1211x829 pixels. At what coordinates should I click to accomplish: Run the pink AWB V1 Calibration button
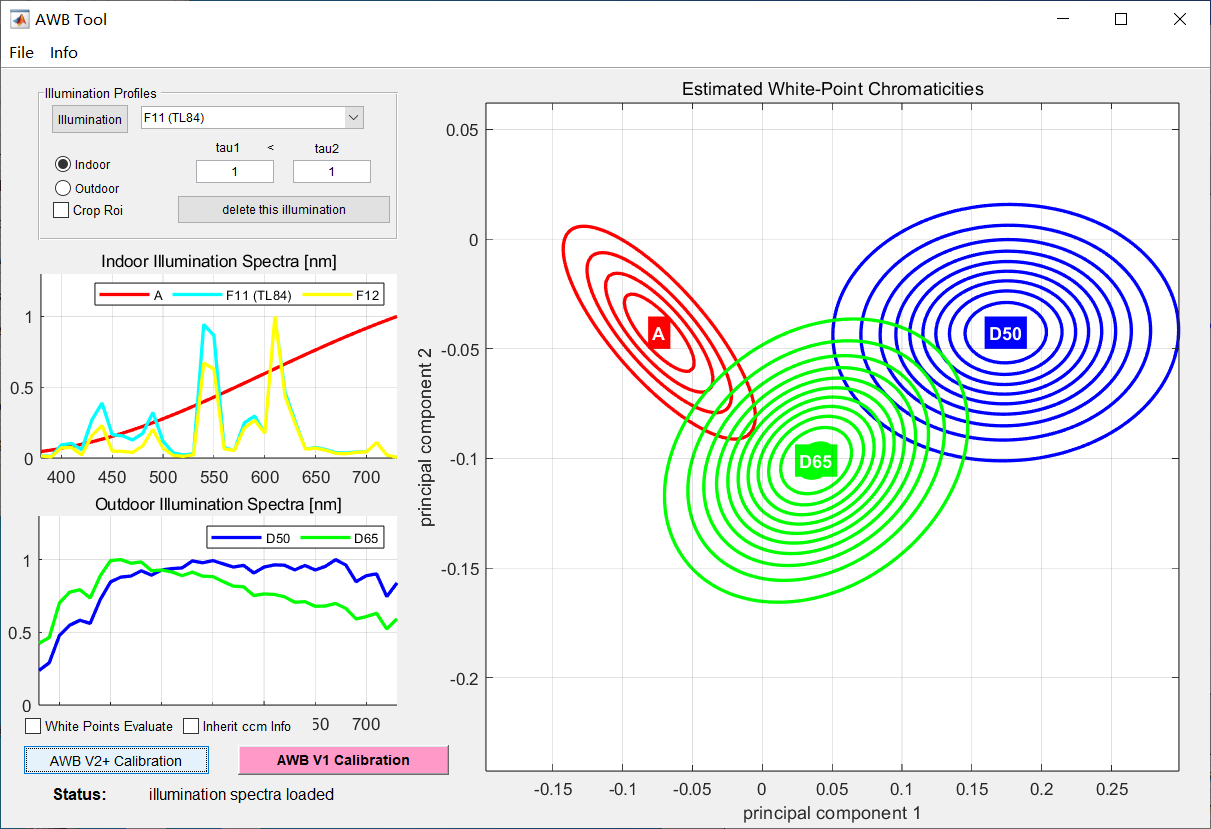click(343, 760)
